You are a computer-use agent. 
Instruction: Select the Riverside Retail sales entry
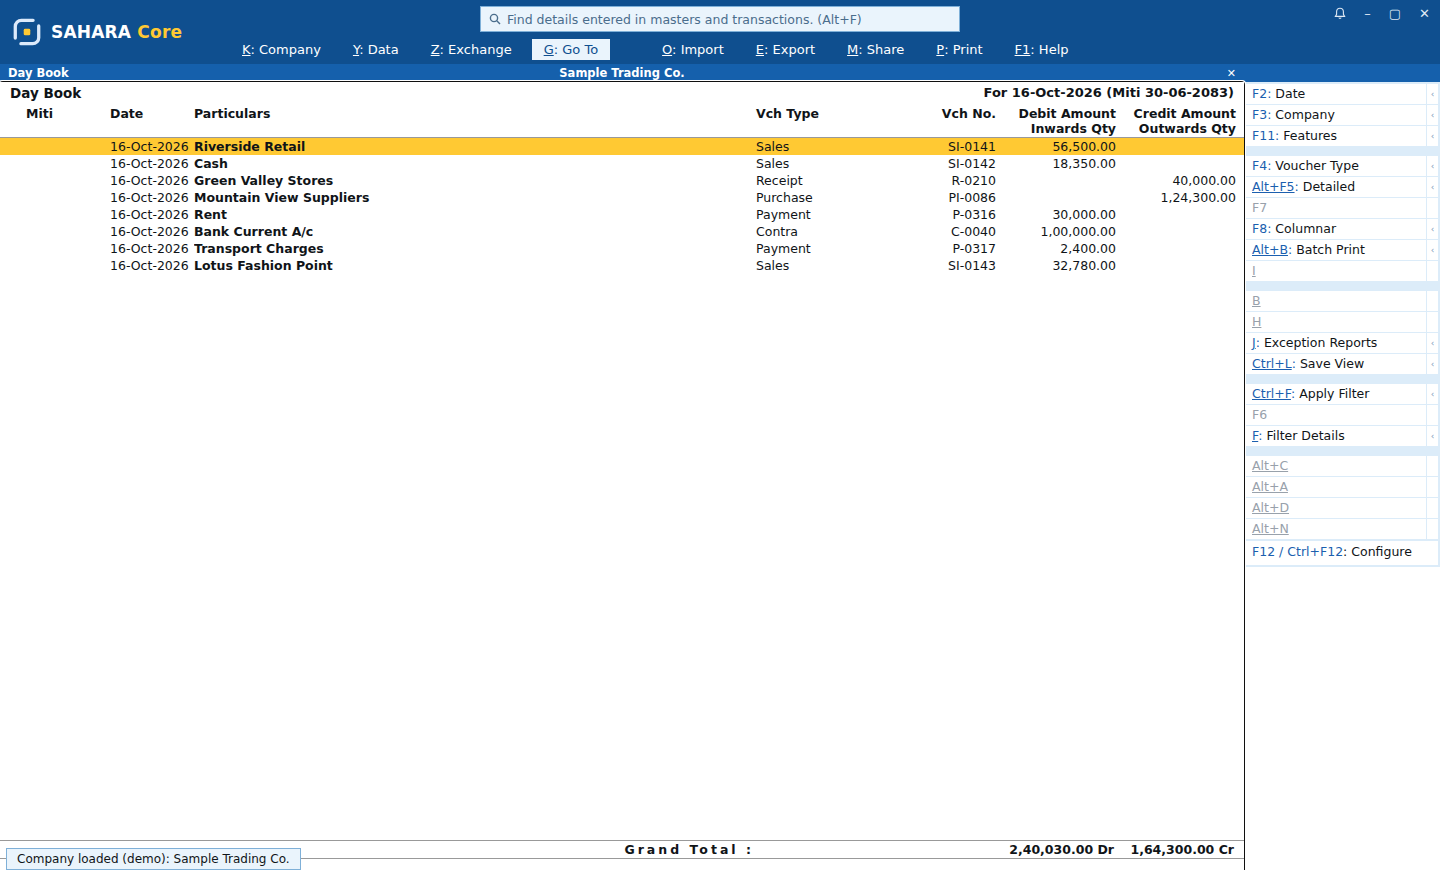pyautogui.click(x=622, y=147)
